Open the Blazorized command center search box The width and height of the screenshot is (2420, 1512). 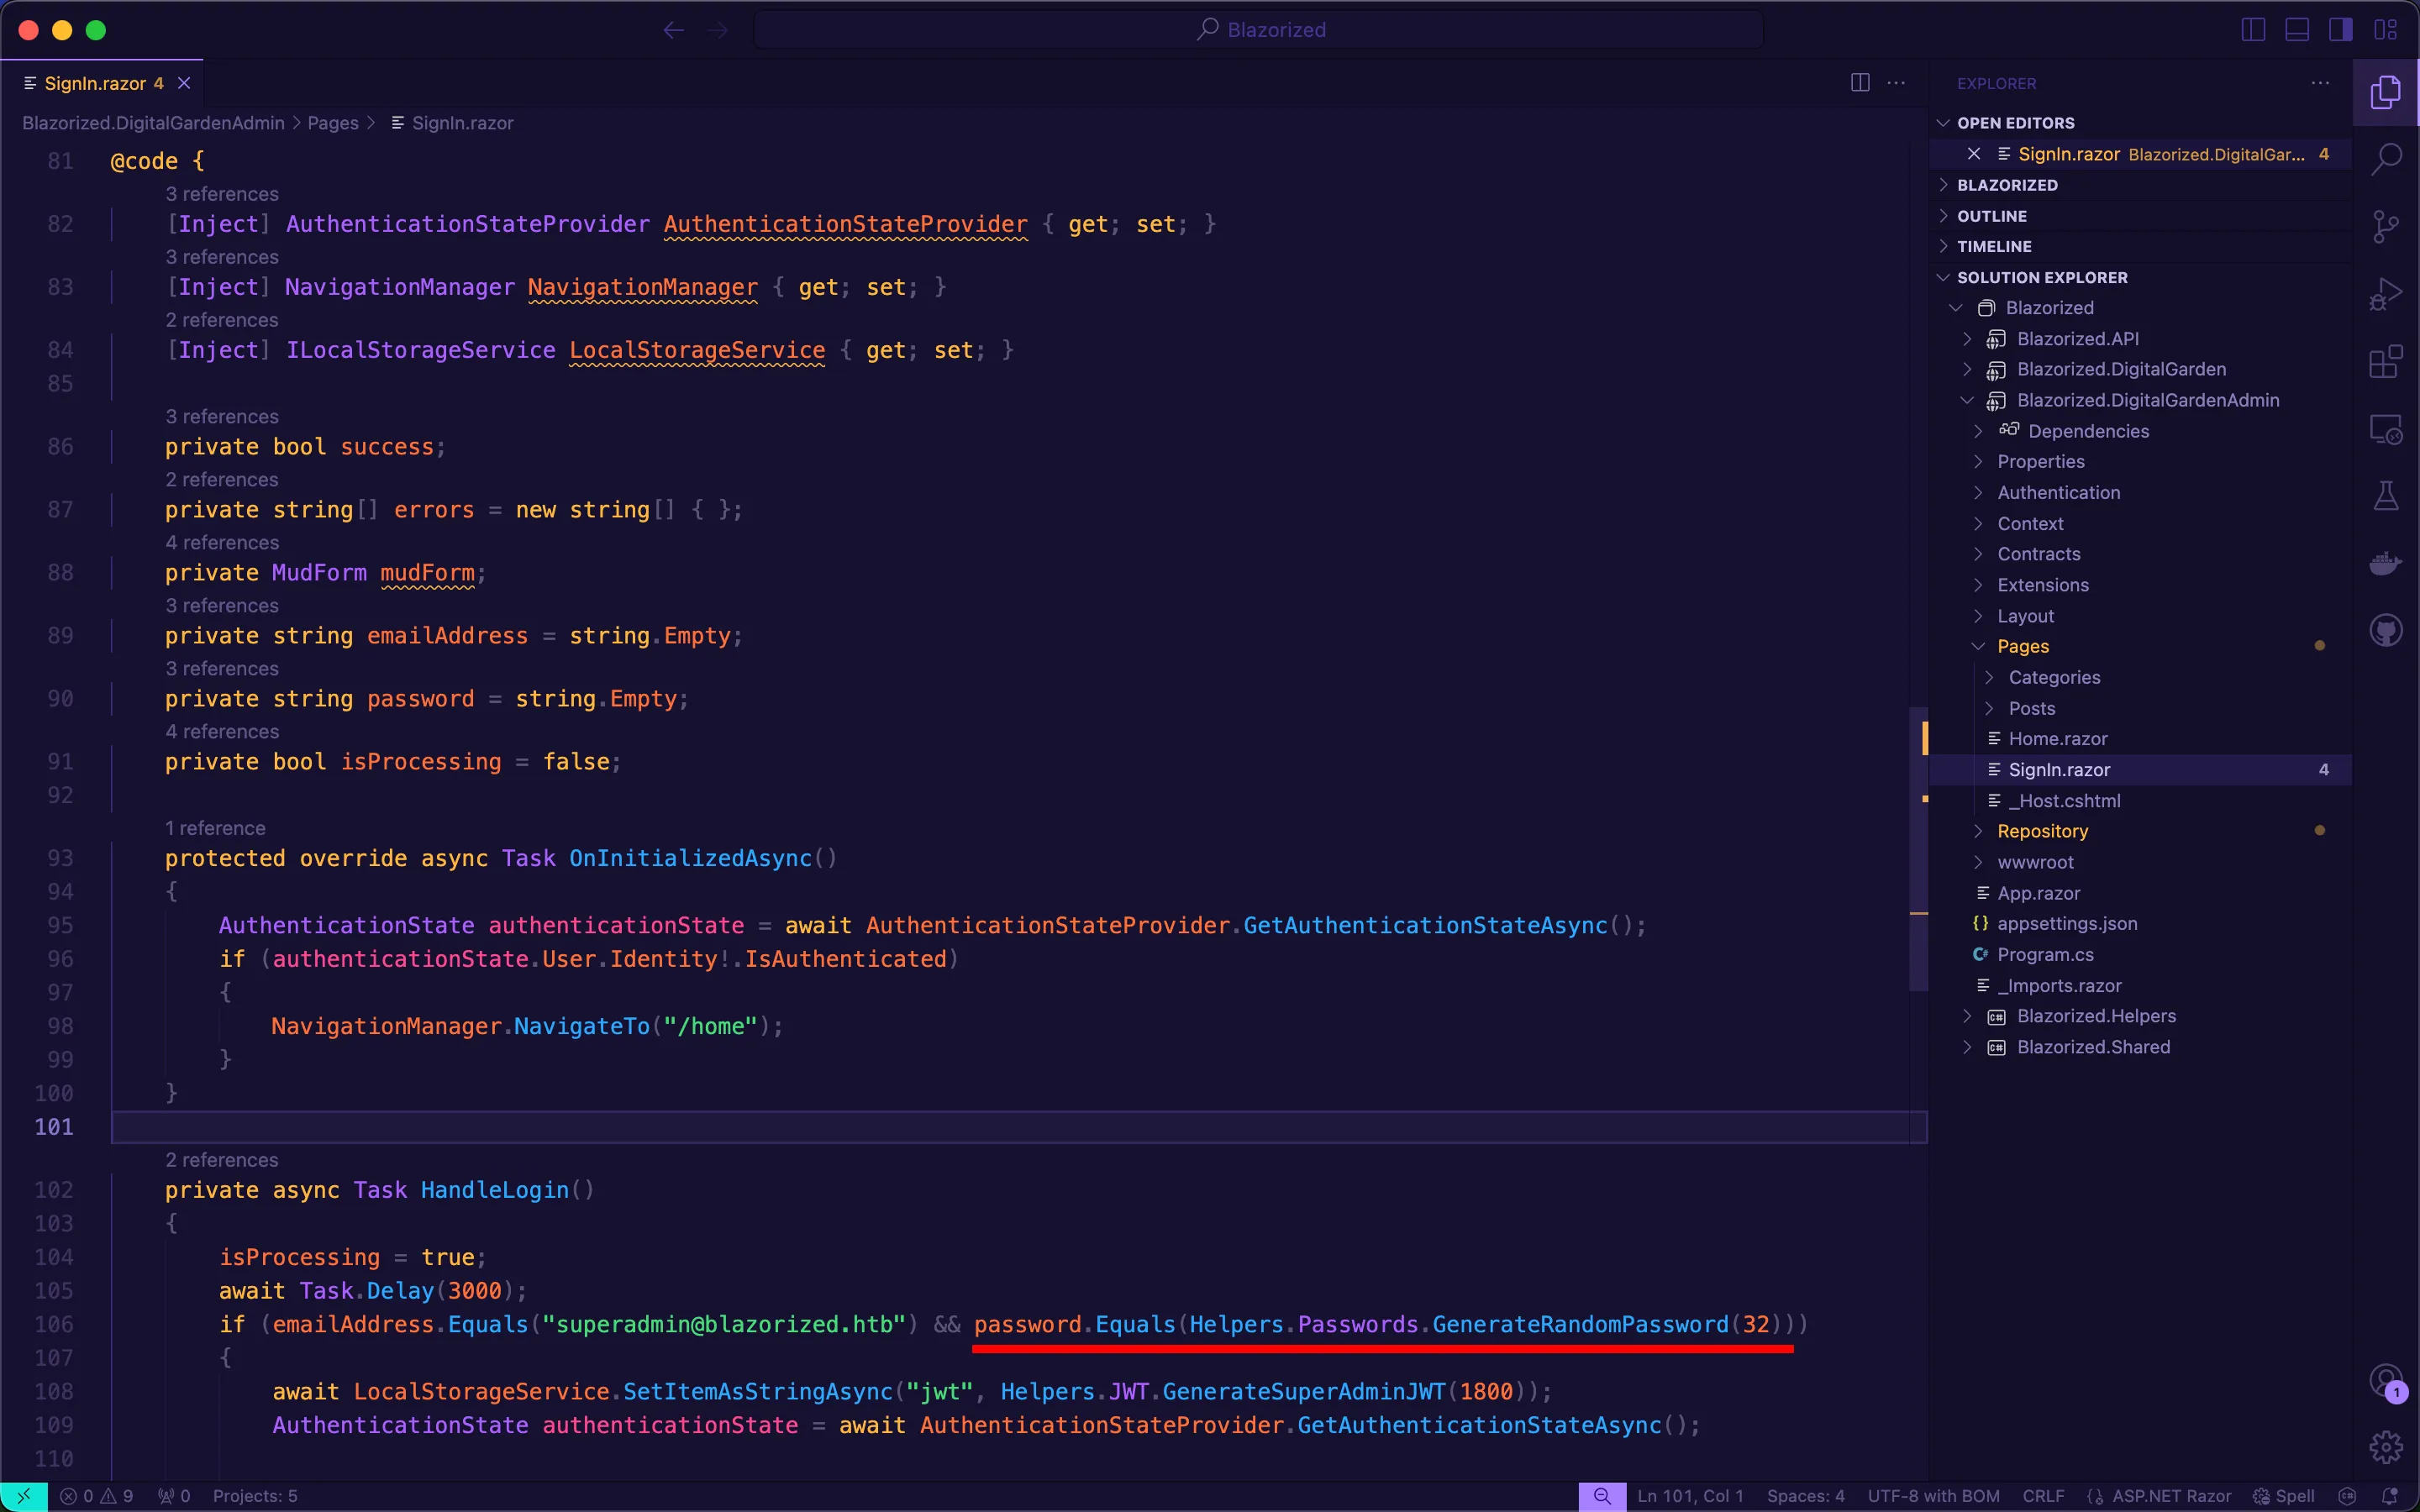coord(1259,30)
